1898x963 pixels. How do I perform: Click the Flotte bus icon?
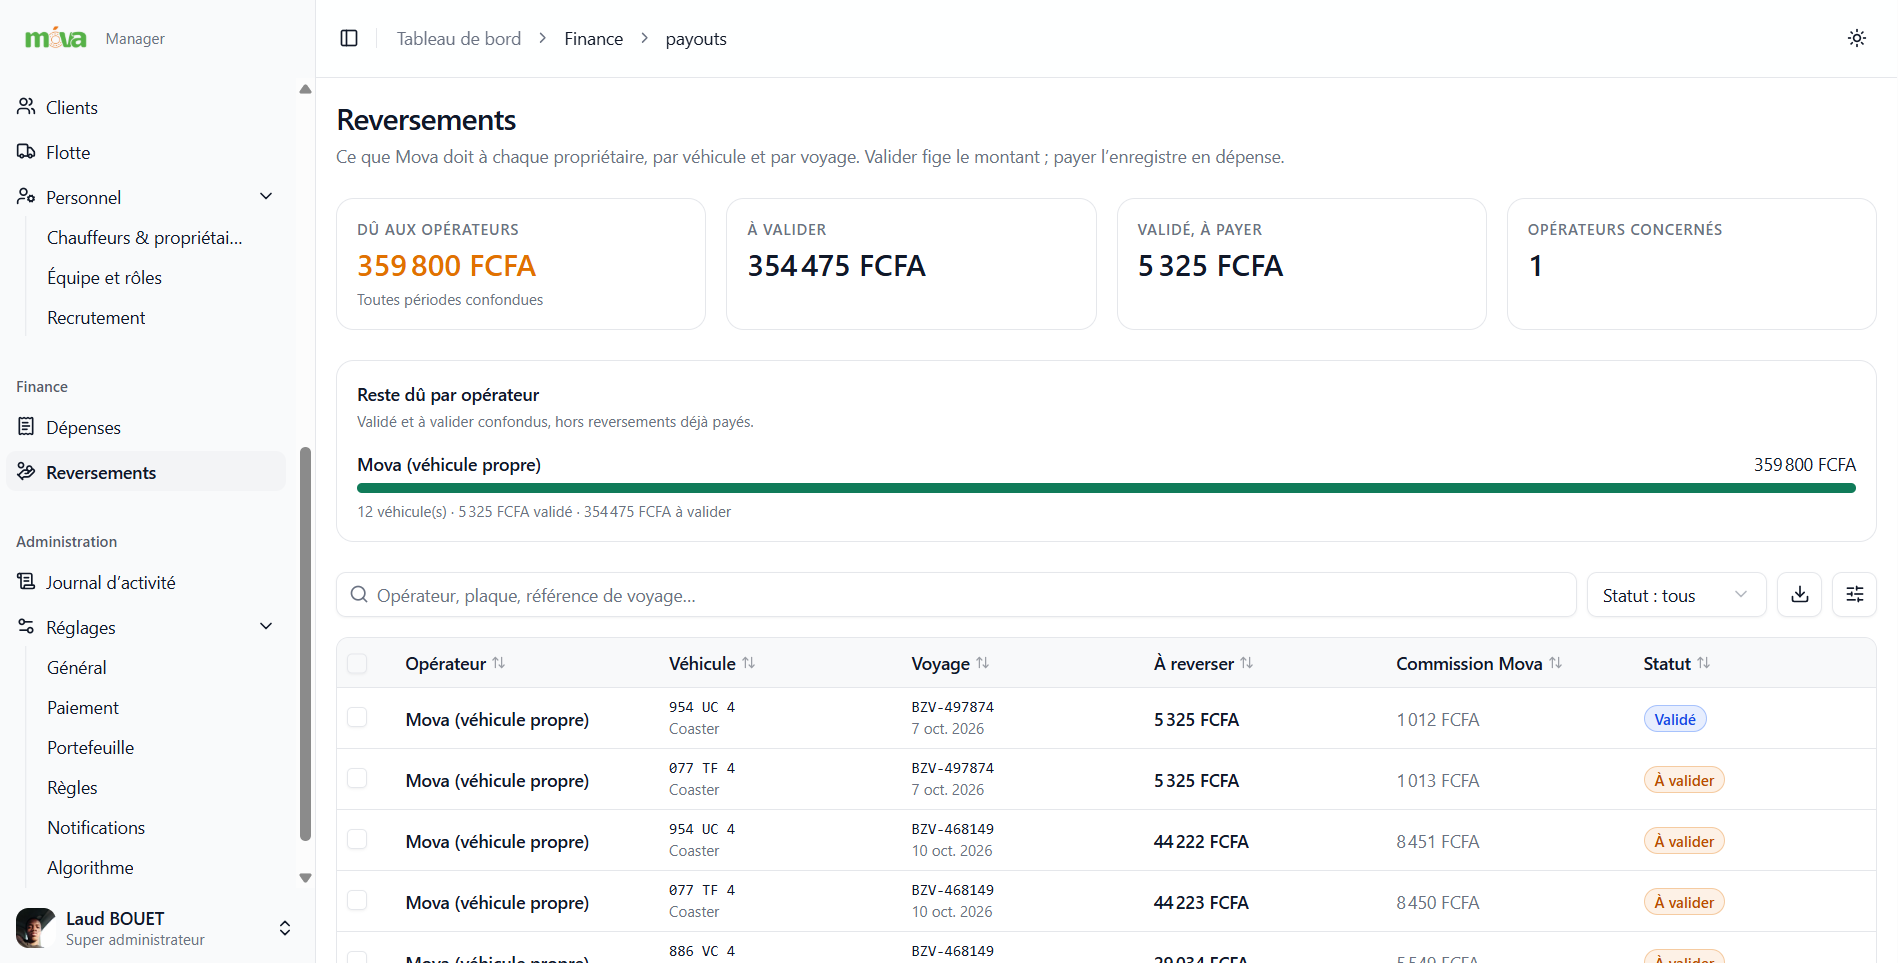(26, 151)
